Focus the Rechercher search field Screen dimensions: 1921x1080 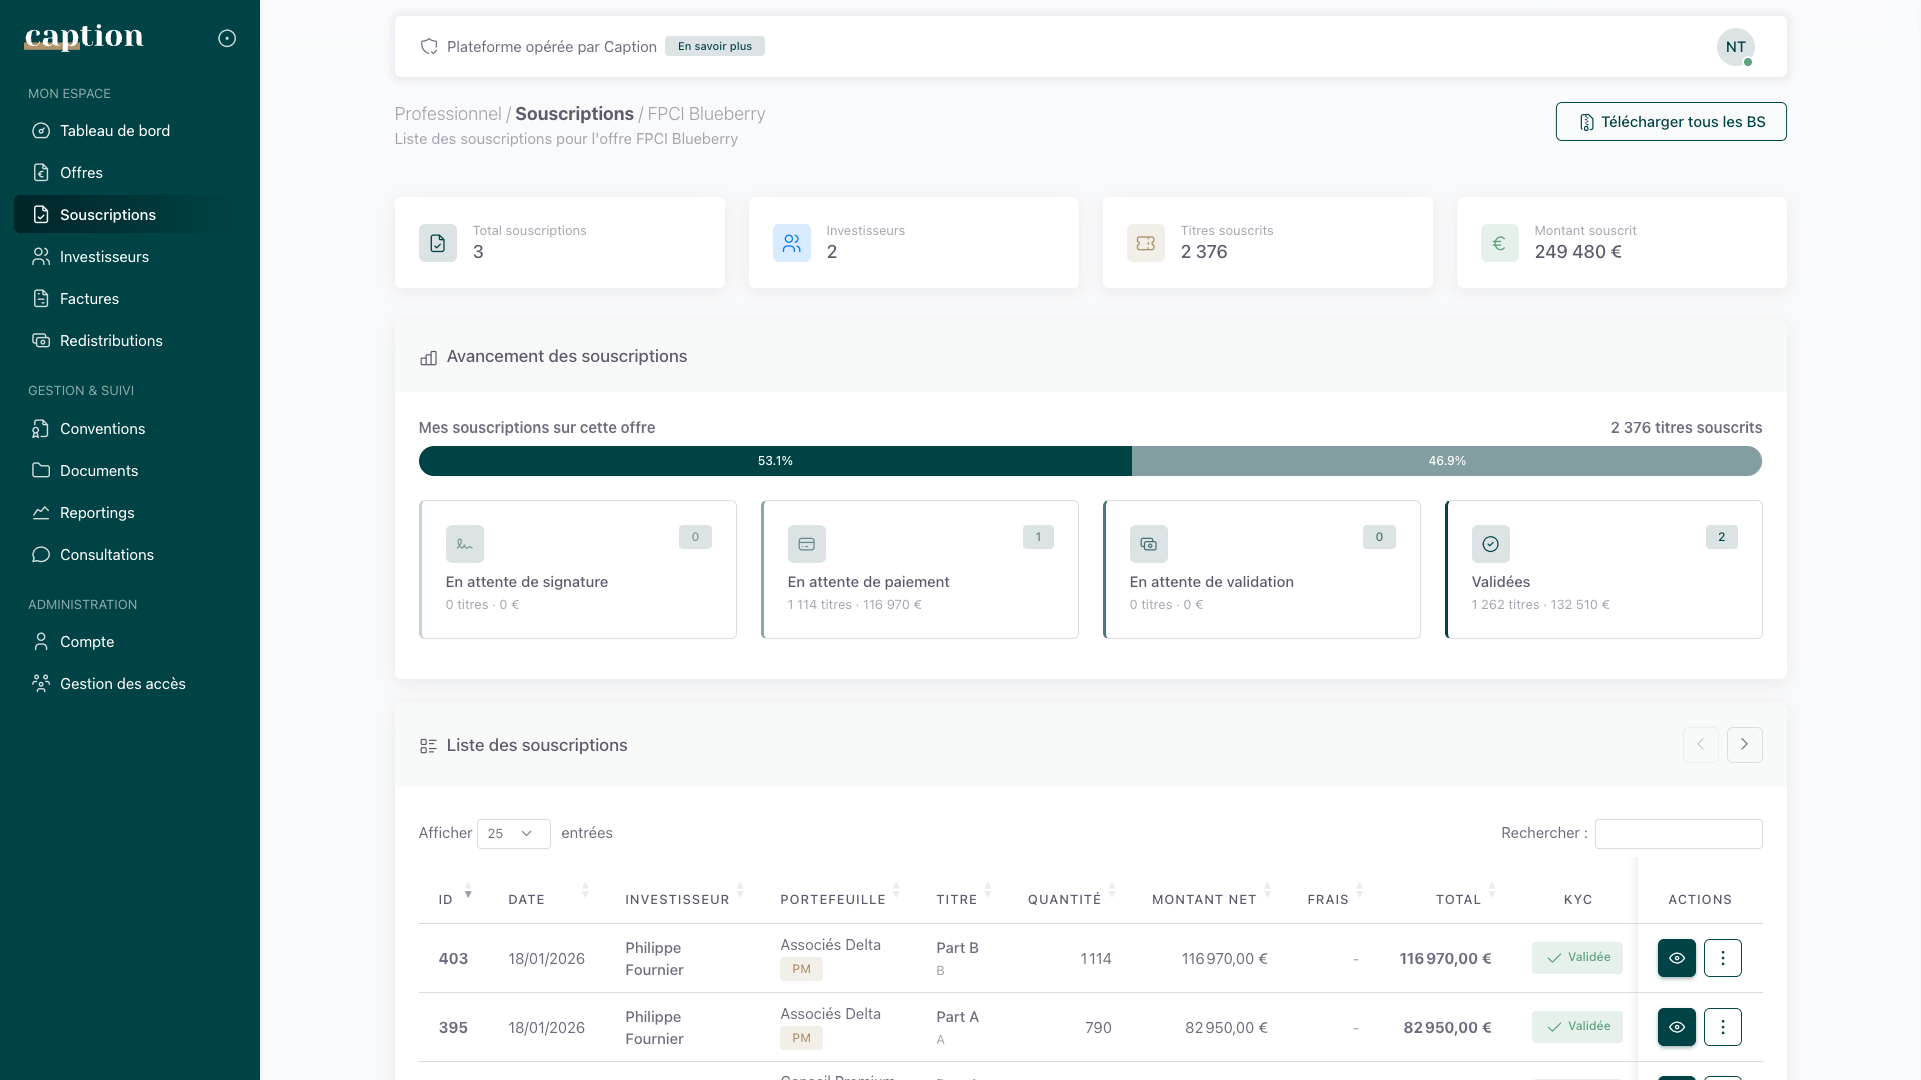[1677, 834]
